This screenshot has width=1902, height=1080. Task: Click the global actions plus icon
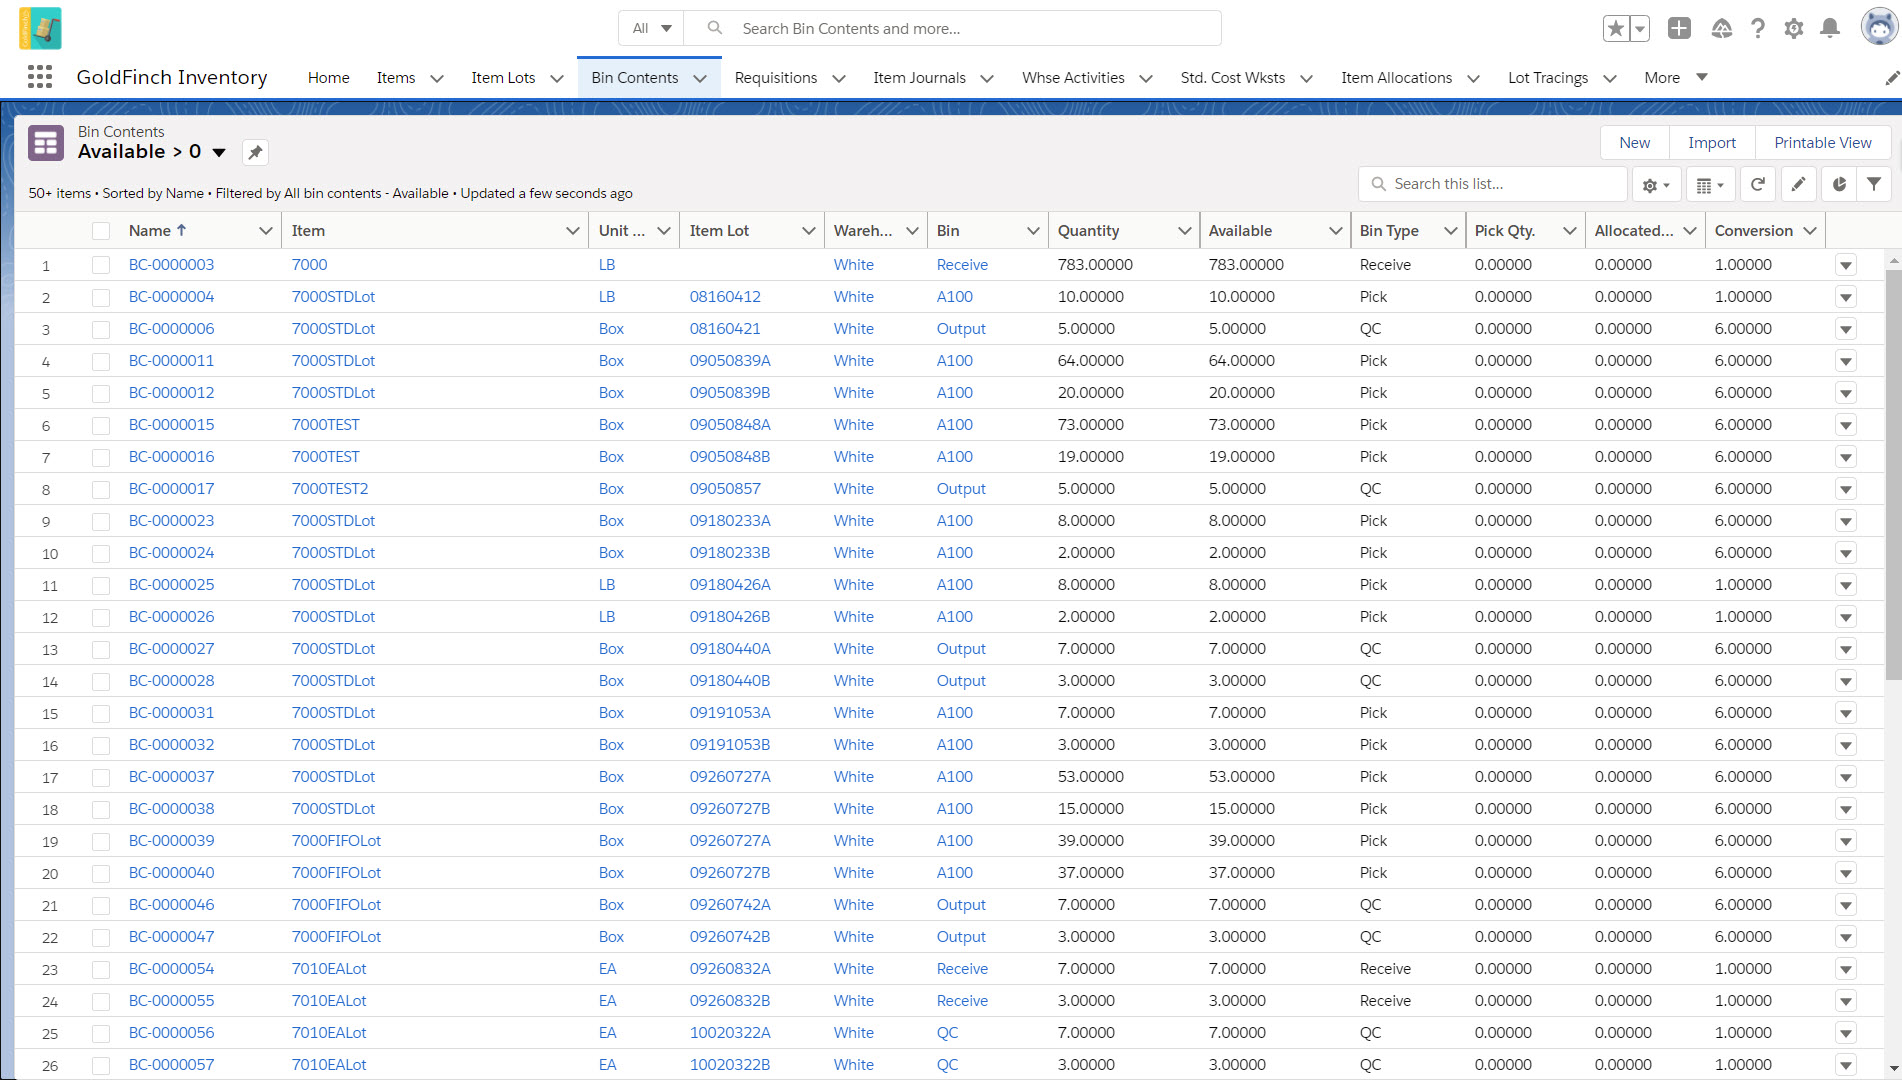1679,28
